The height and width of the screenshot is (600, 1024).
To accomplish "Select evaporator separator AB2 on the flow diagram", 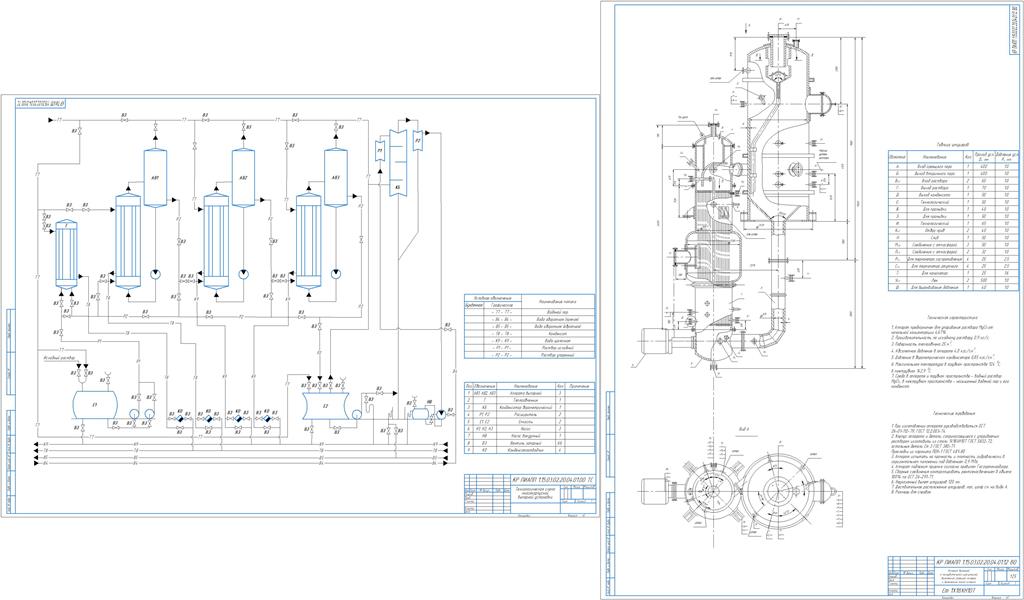I will [x=244, y=178].
